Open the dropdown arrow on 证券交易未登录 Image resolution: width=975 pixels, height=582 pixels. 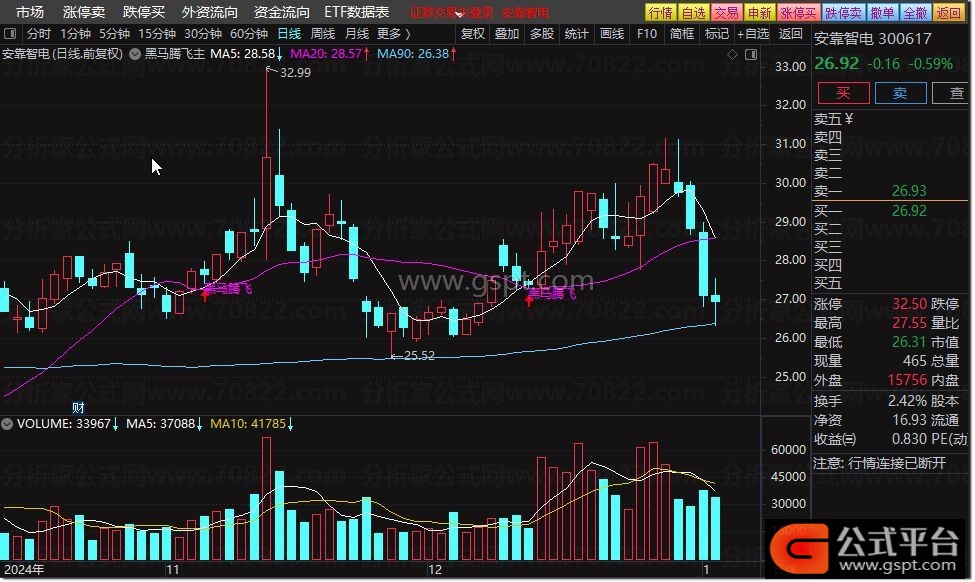coord(459,14)
